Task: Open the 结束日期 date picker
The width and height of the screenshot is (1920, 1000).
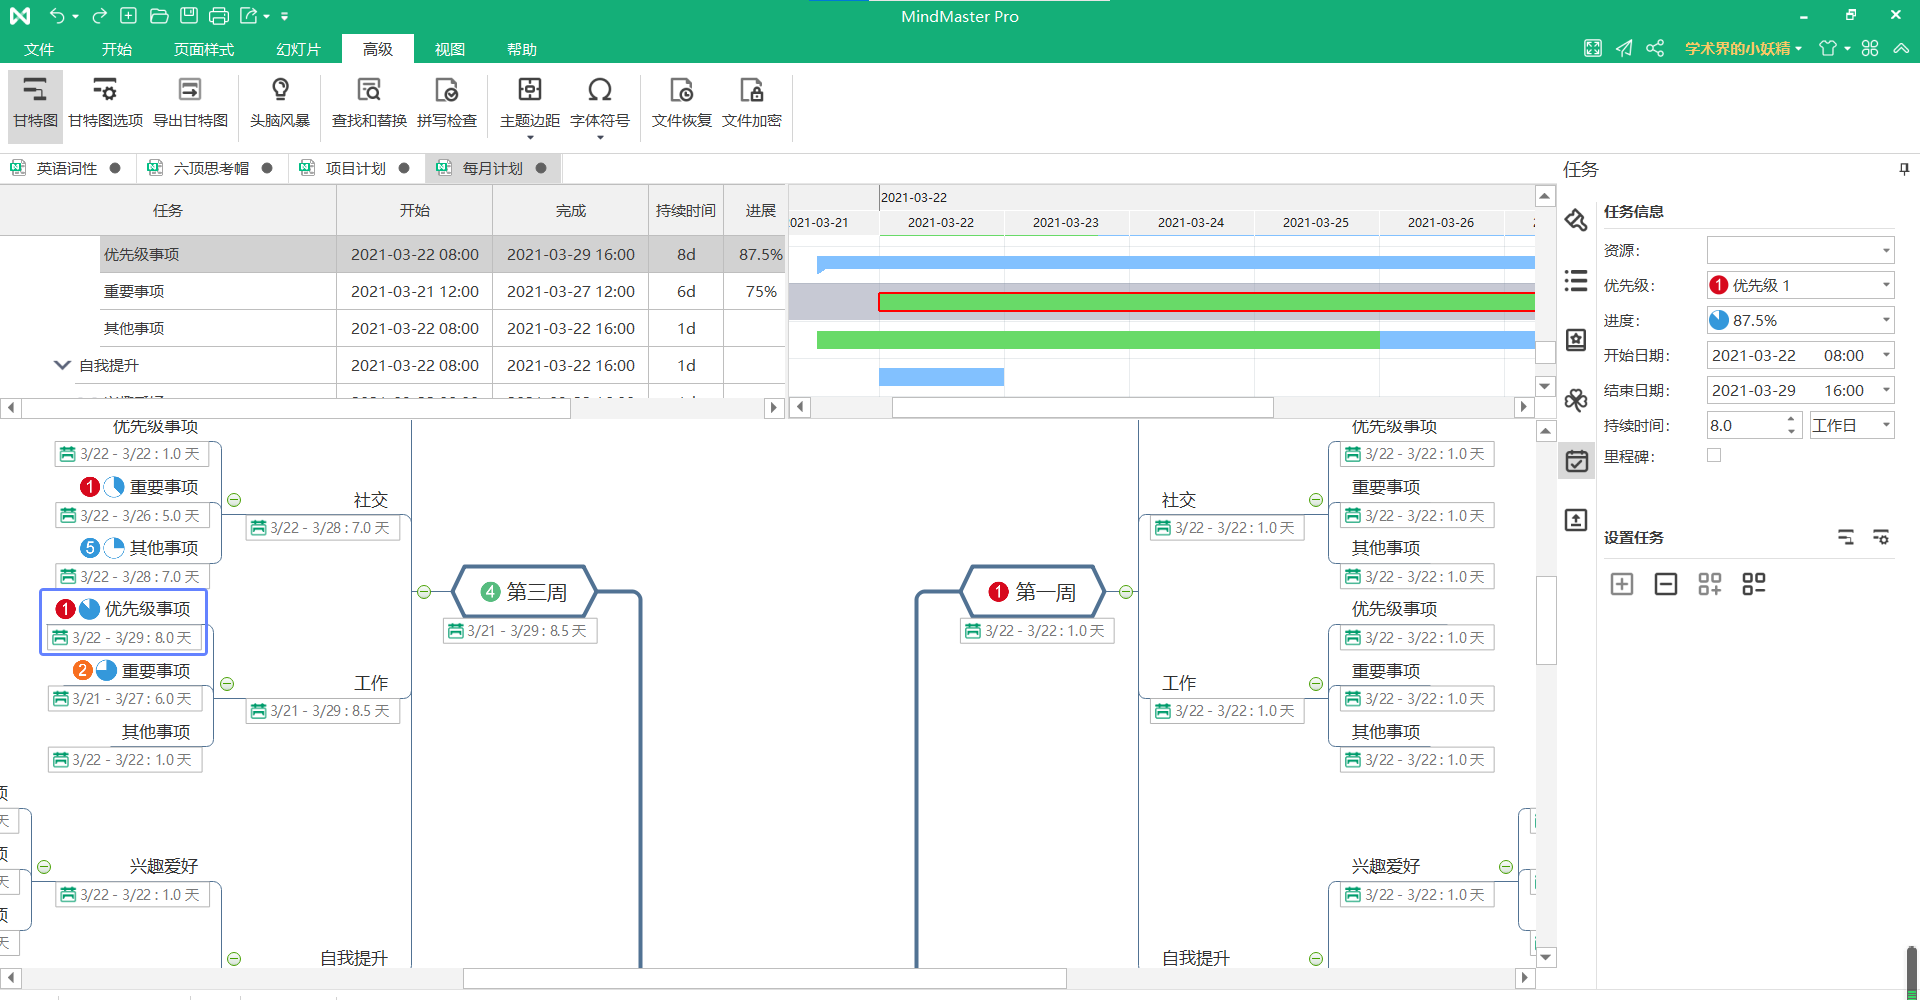Action: click(x=1800, y=390)
